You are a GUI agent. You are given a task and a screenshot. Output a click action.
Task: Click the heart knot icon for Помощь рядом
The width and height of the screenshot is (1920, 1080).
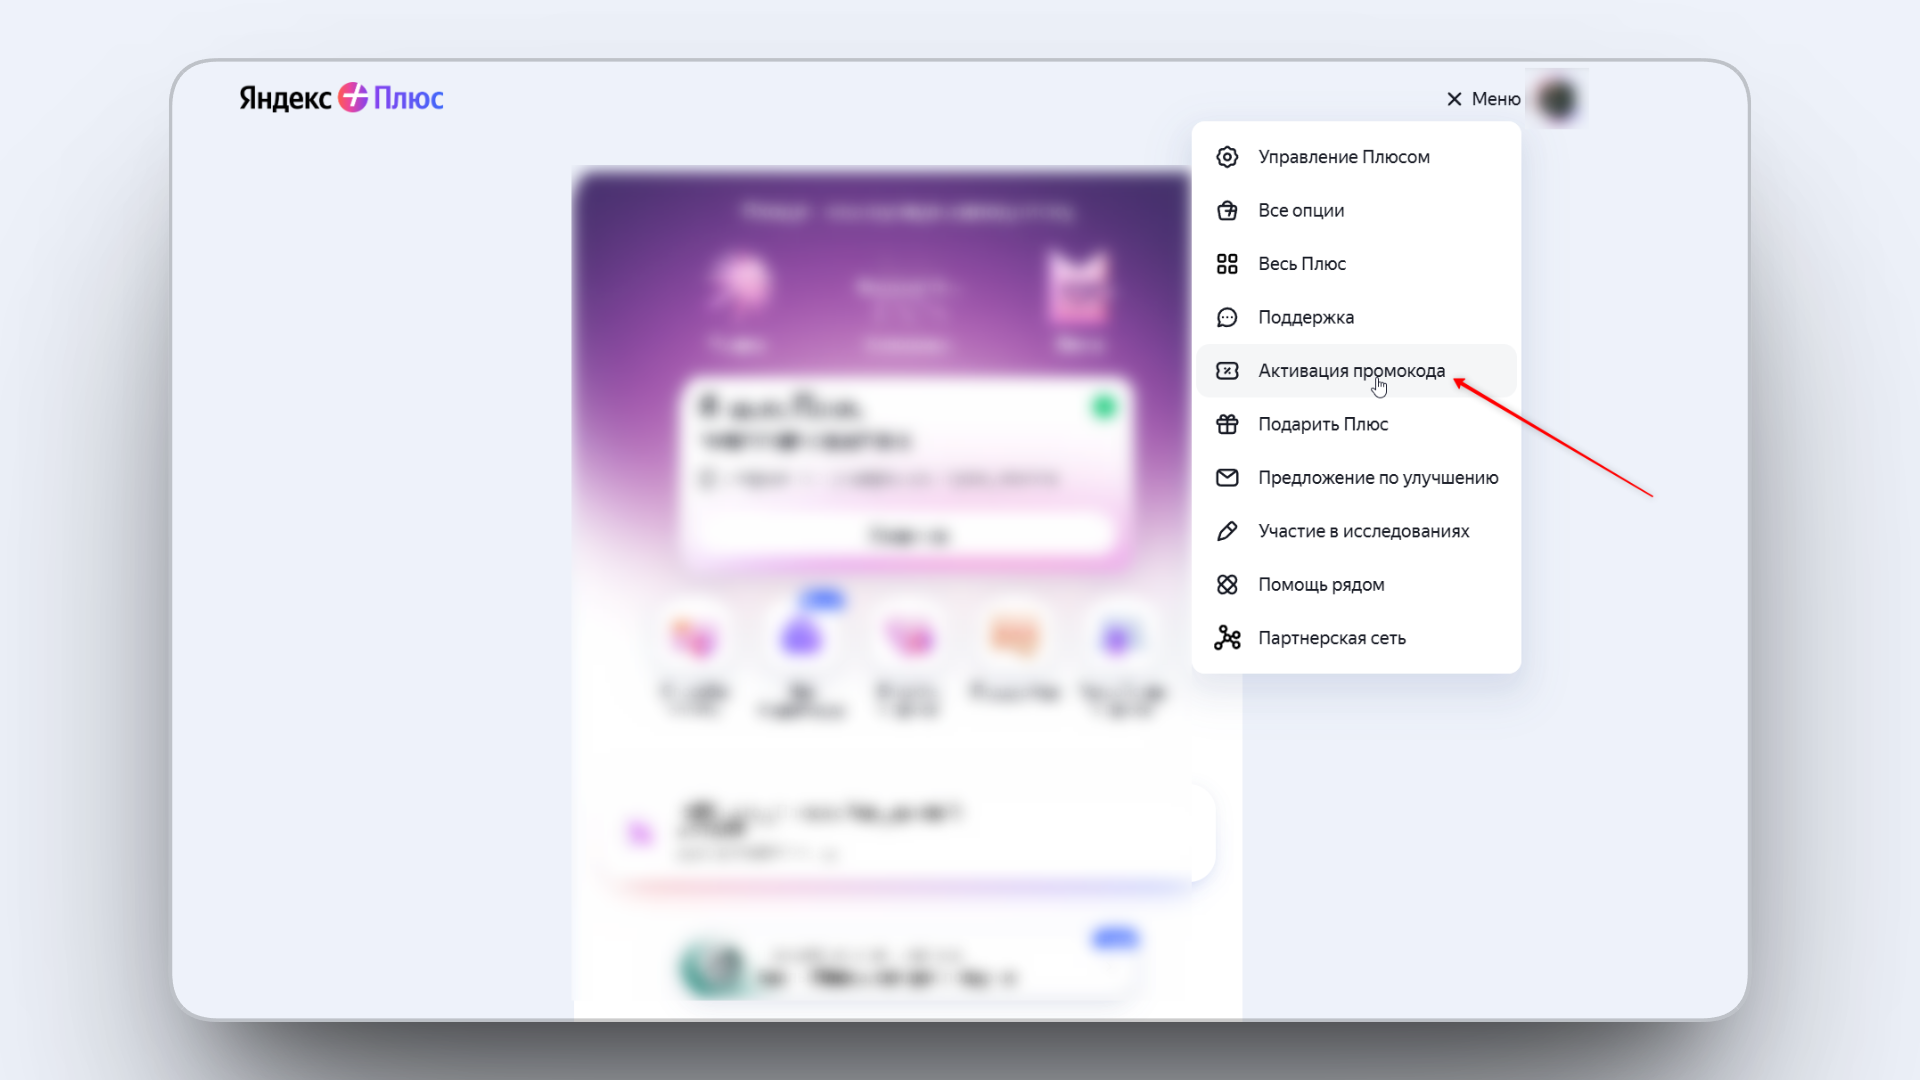(1227, 585)
